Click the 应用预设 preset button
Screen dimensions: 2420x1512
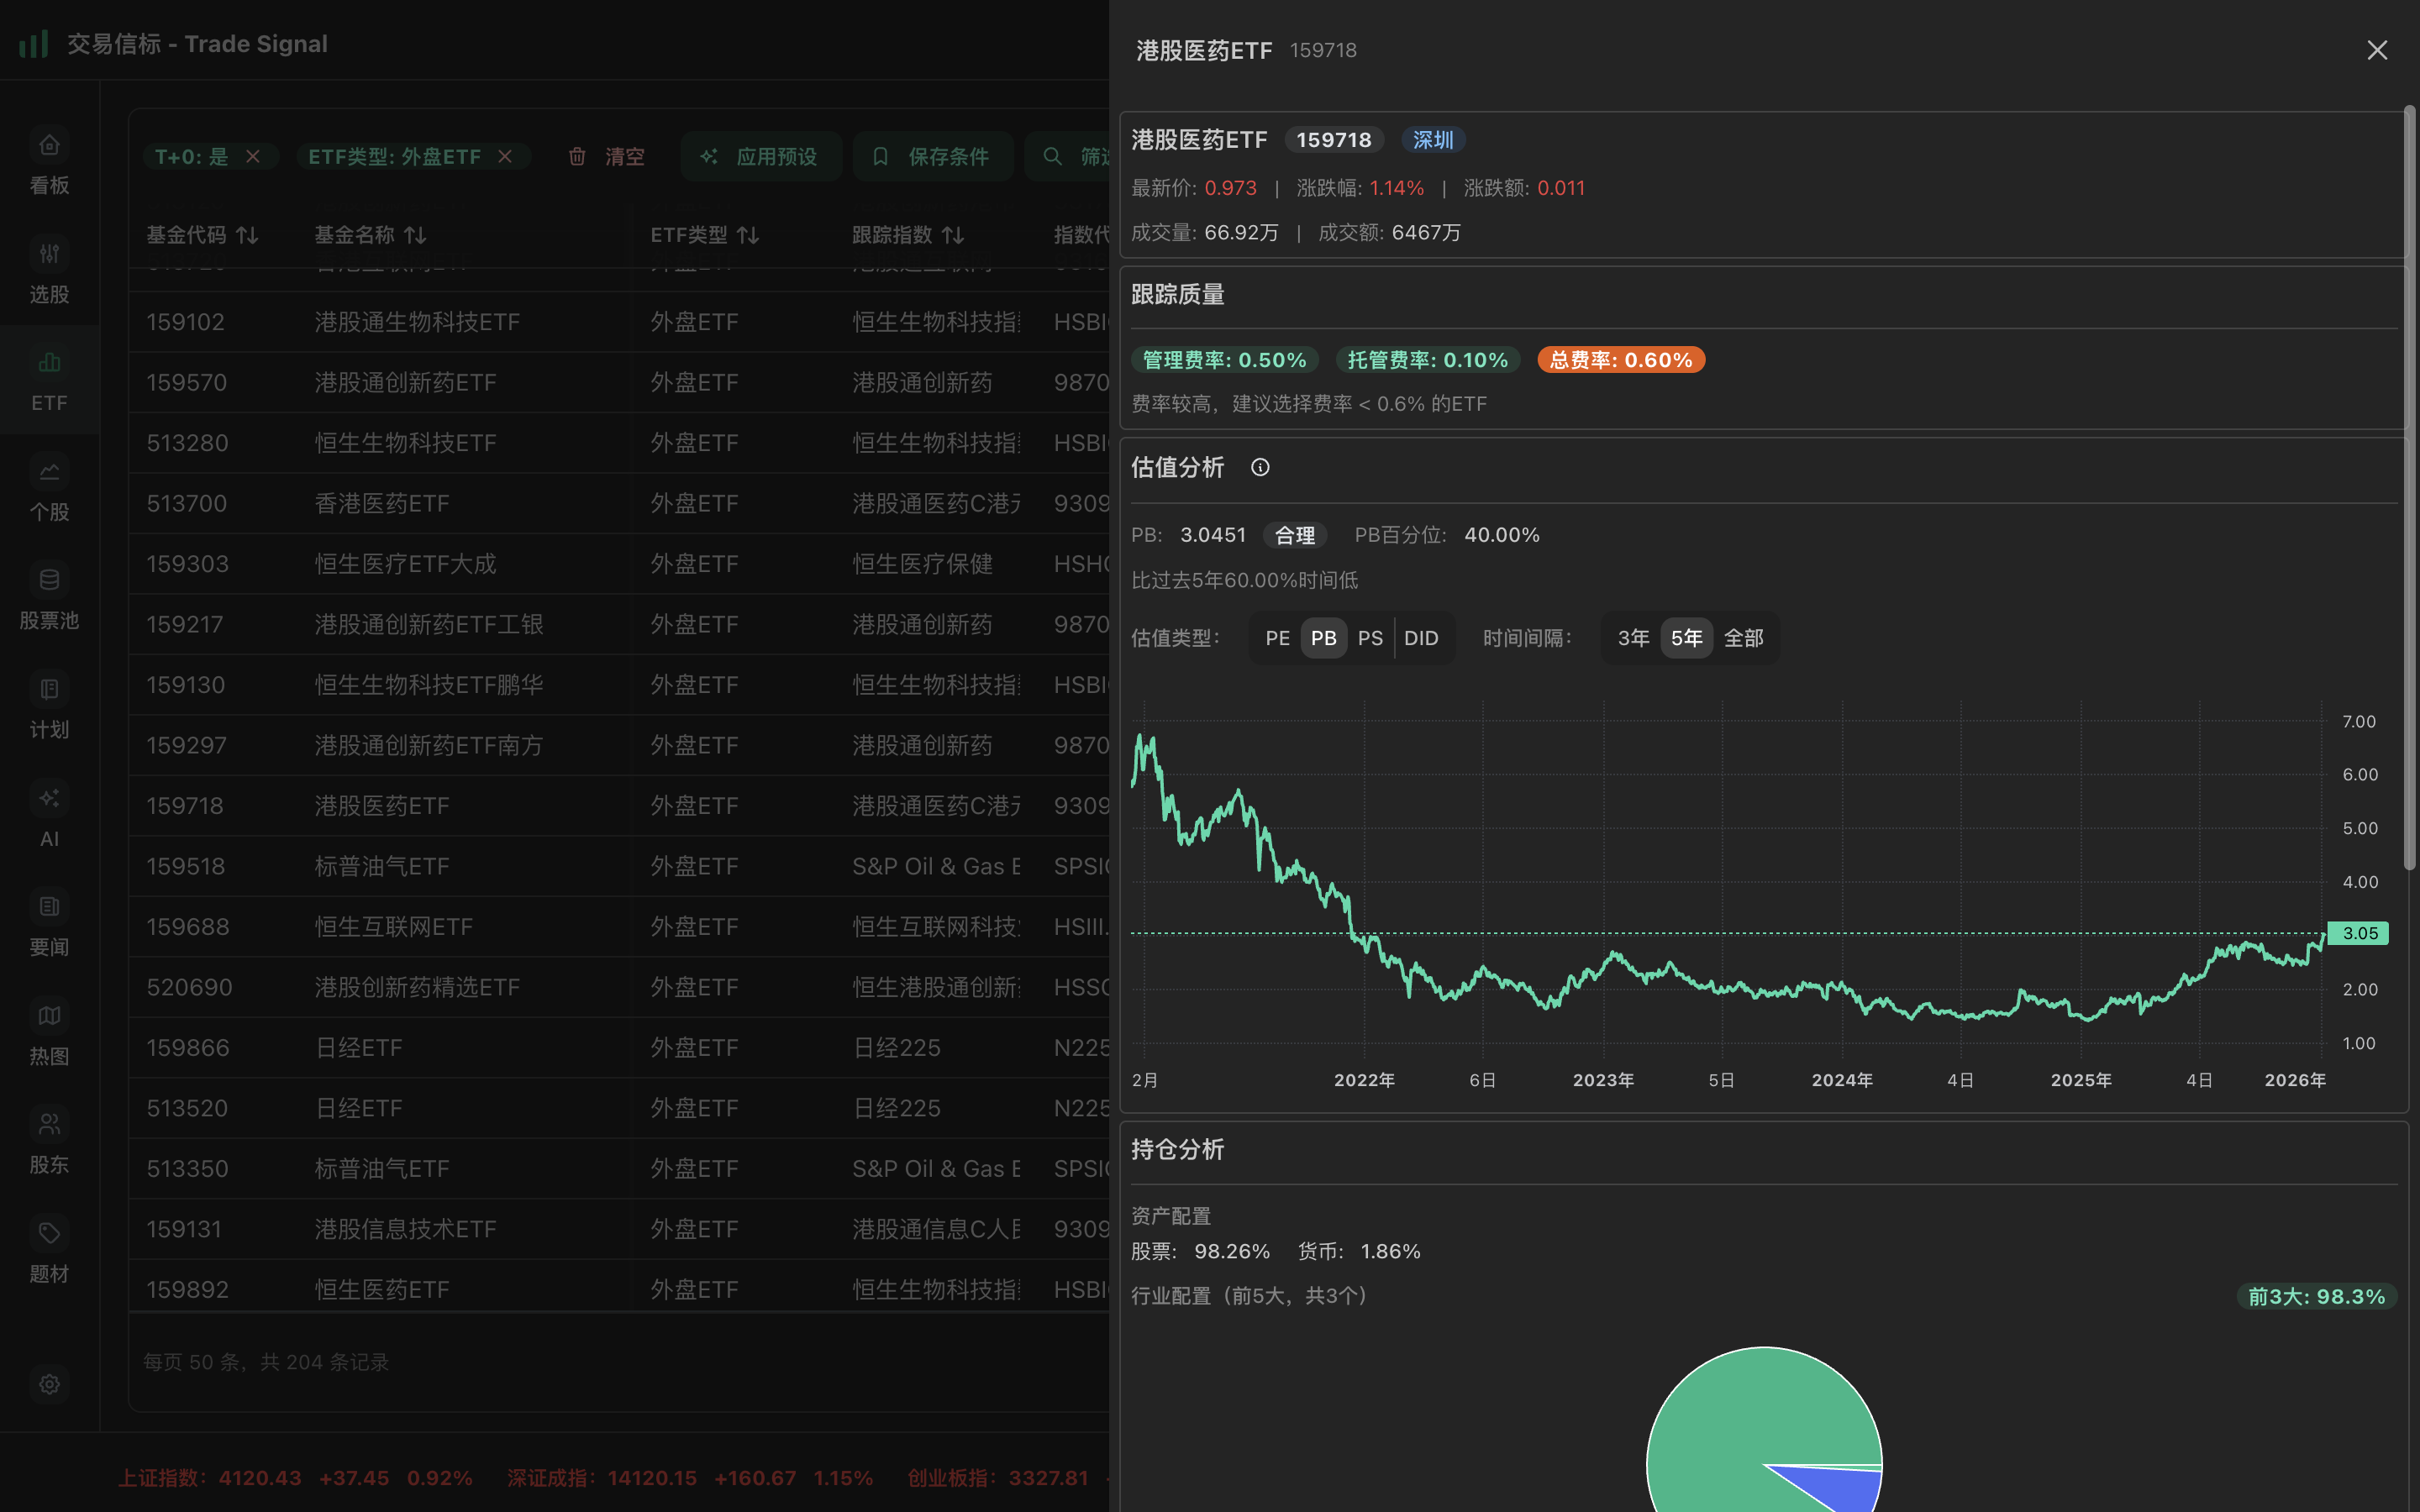click(761, 156)
